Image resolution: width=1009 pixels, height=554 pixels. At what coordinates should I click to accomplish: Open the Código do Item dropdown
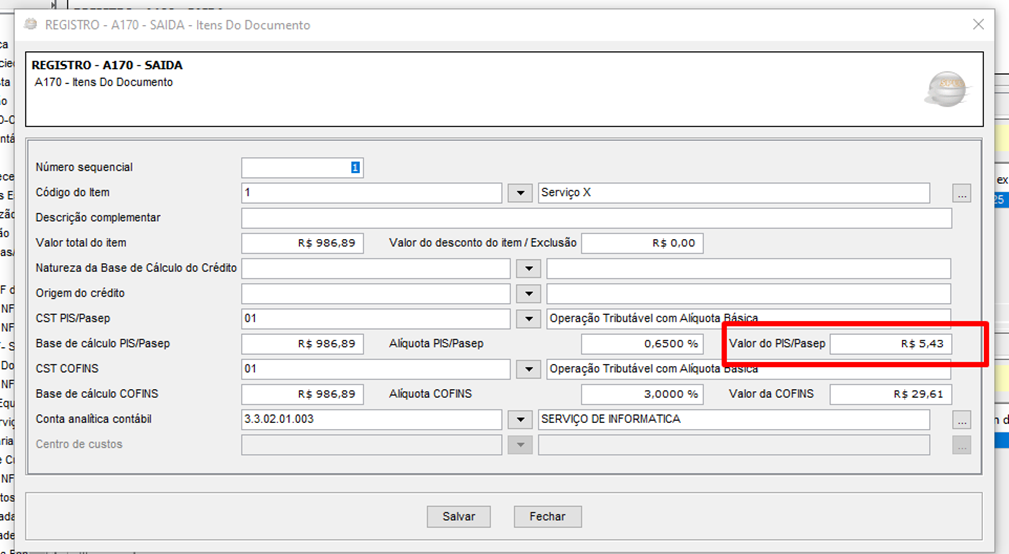[520, 193]
